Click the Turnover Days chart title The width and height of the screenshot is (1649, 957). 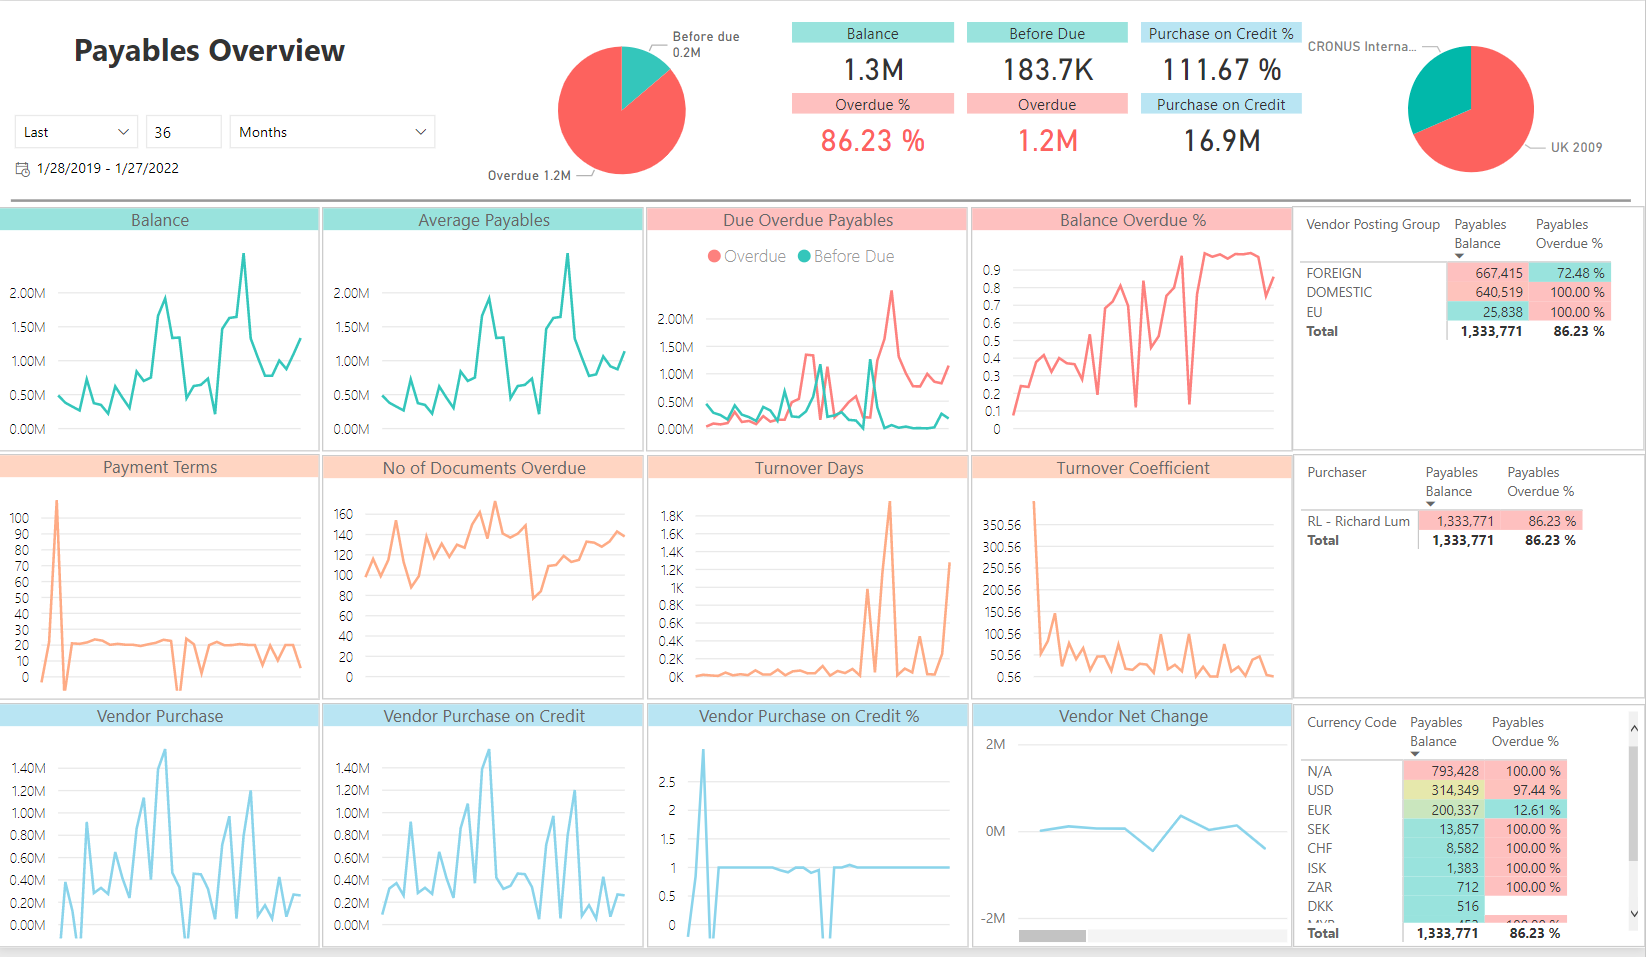pos(808,468)
